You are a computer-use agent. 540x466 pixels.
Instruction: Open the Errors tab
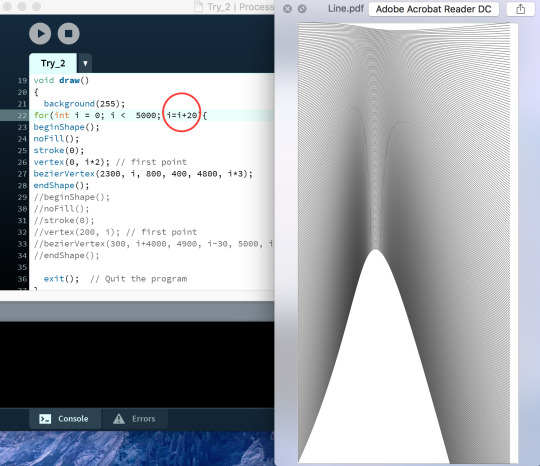coord(135,419)
